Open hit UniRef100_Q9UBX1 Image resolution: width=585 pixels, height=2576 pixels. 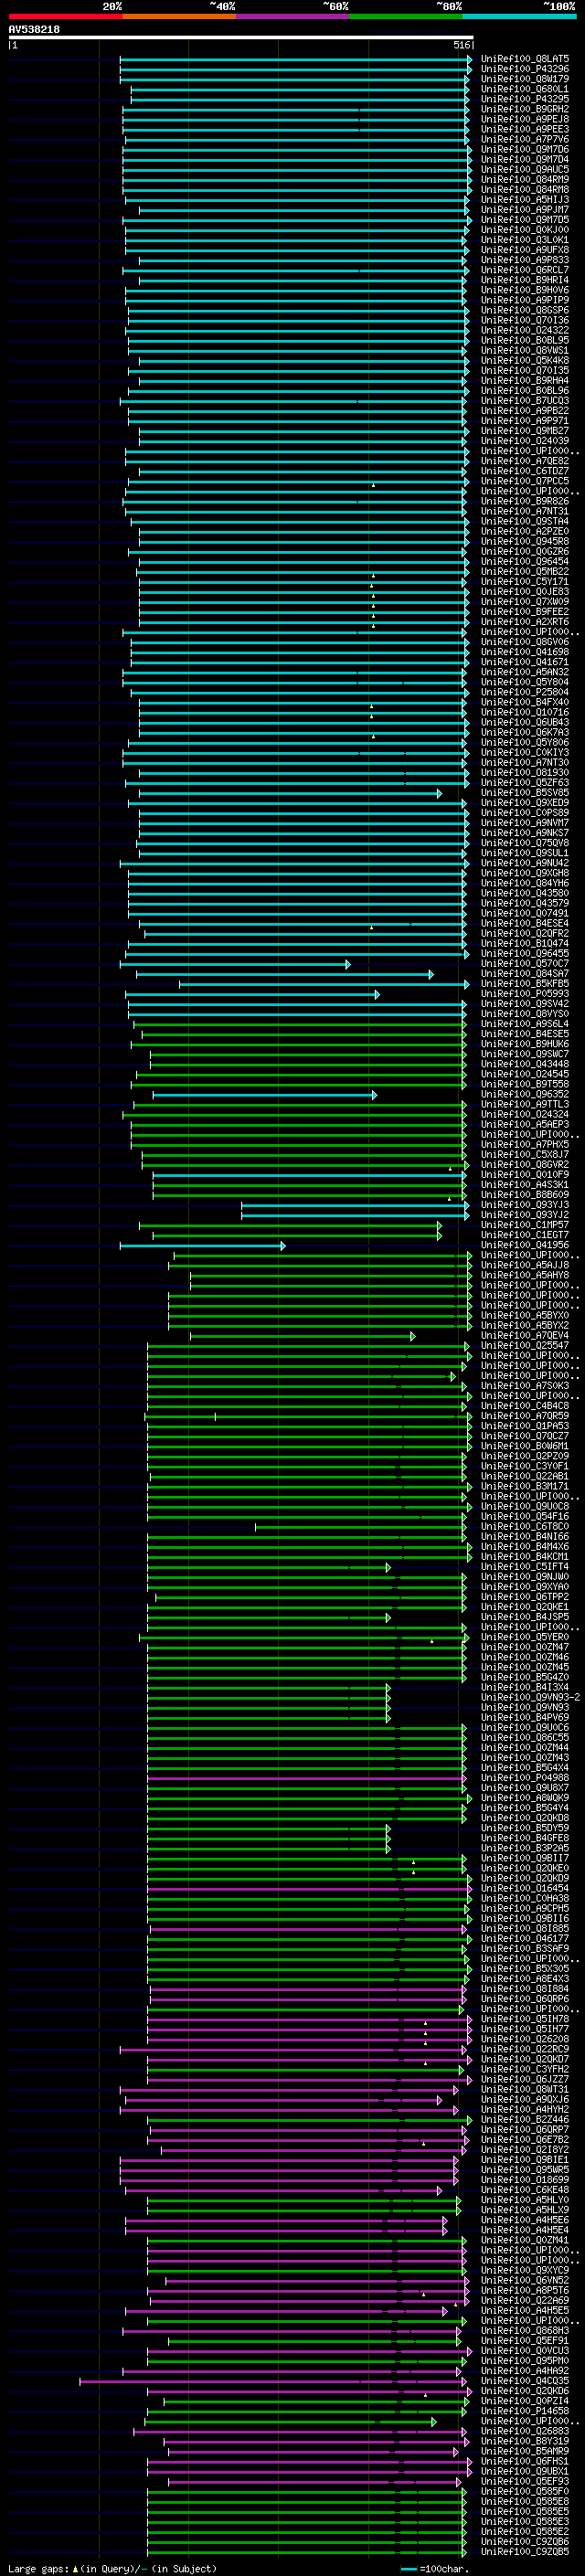tap(525, 2472)
